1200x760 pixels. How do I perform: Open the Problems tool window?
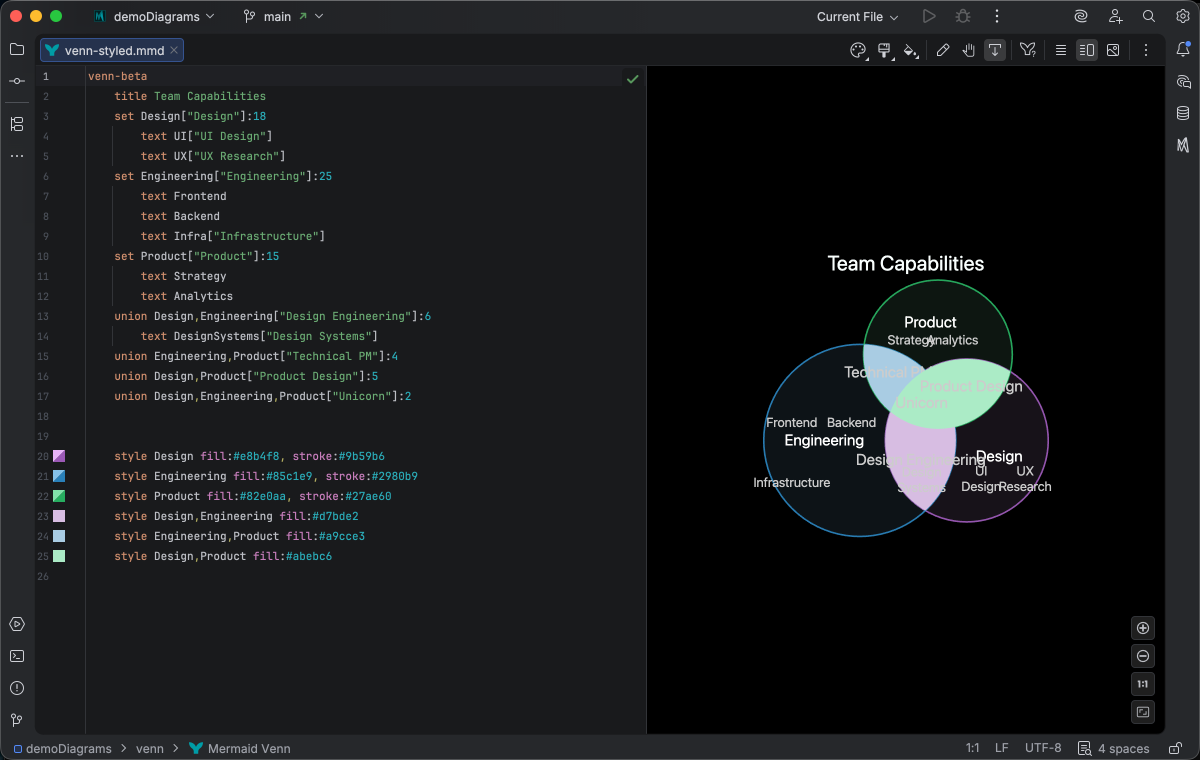click(x=17, y=688)
